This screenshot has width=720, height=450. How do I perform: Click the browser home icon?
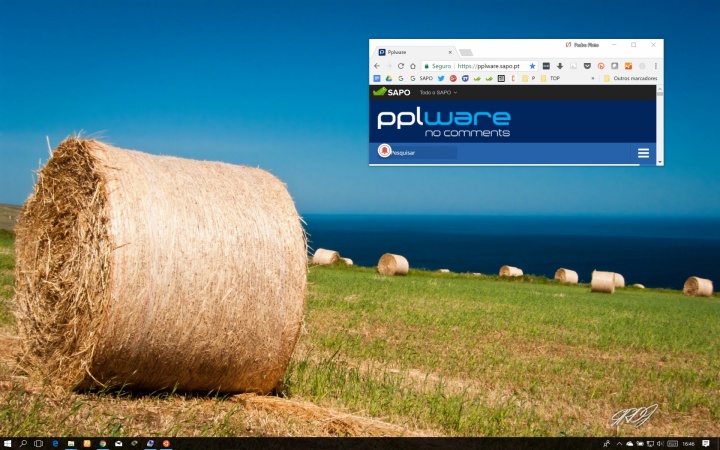click(x=413, y=66)
